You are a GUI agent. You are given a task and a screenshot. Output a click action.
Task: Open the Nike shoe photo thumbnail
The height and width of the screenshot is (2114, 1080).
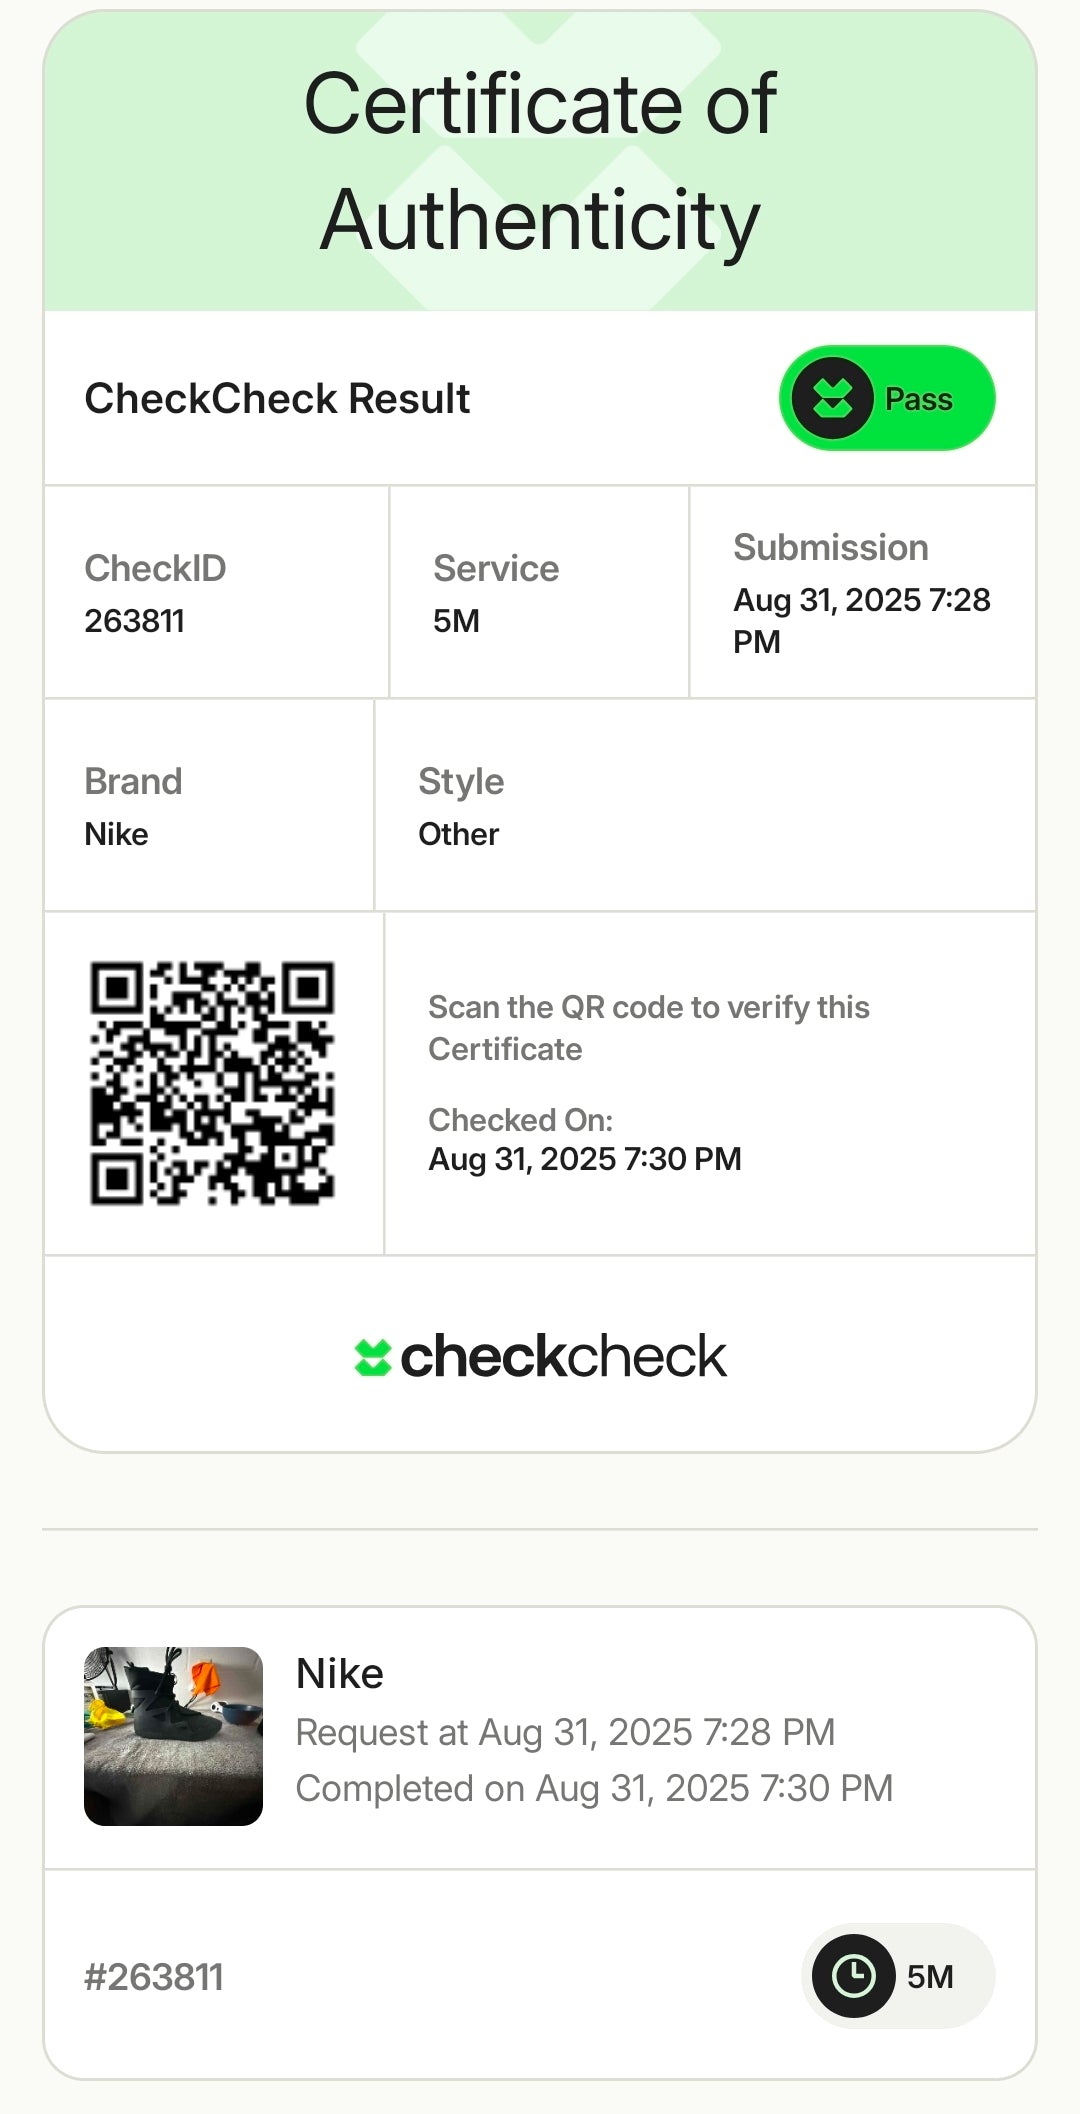click(173, 1736)
